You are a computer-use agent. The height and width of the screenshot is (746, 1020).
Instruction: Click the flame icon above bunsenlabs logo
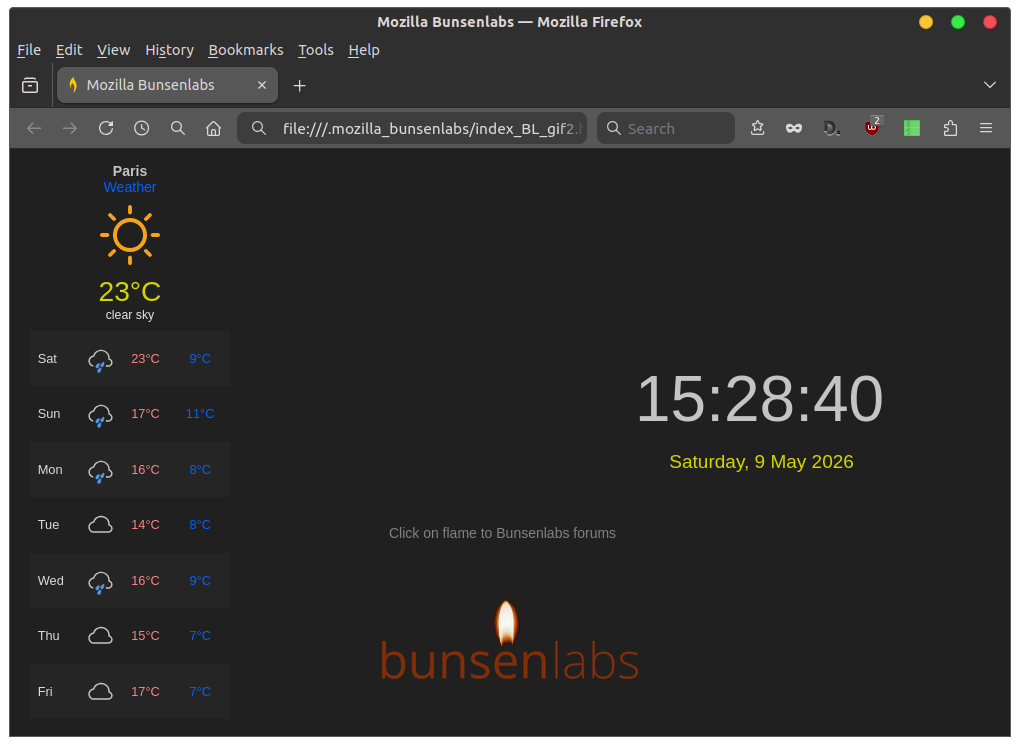tap(506, 622)
